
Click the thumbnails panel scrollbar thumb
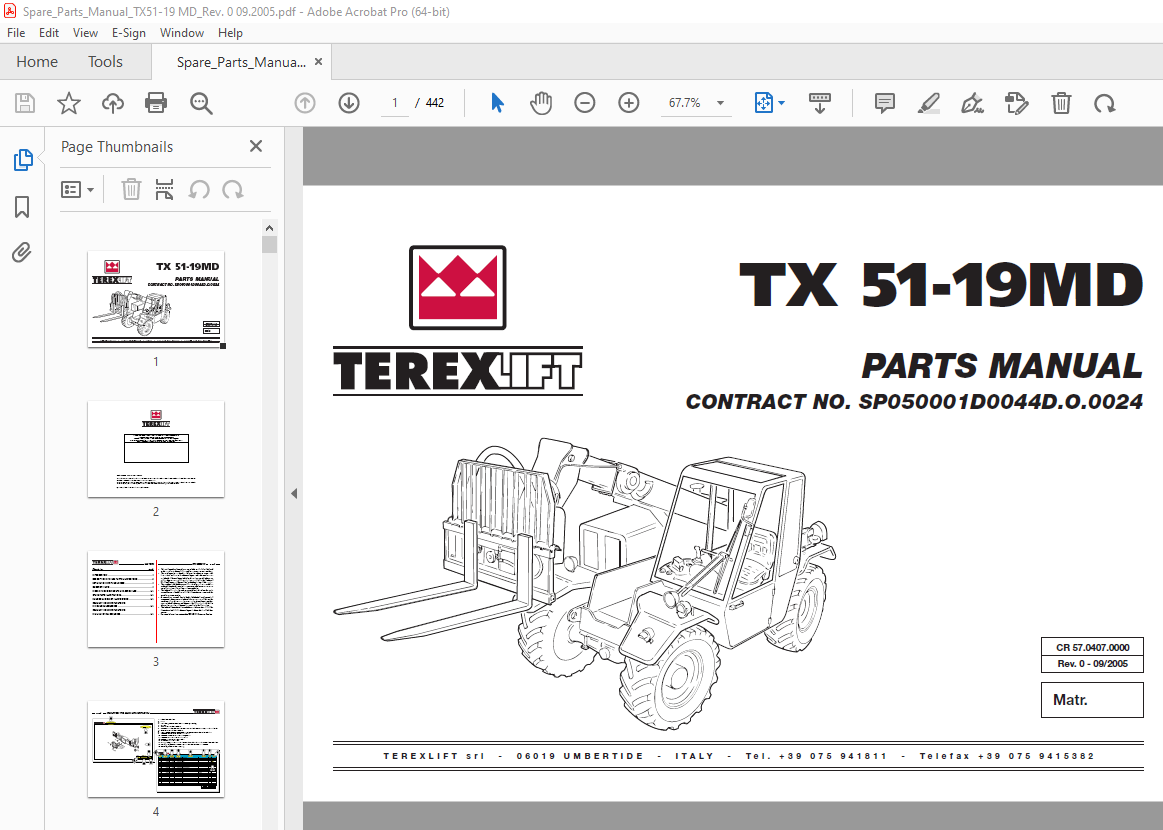click(269, 244)
